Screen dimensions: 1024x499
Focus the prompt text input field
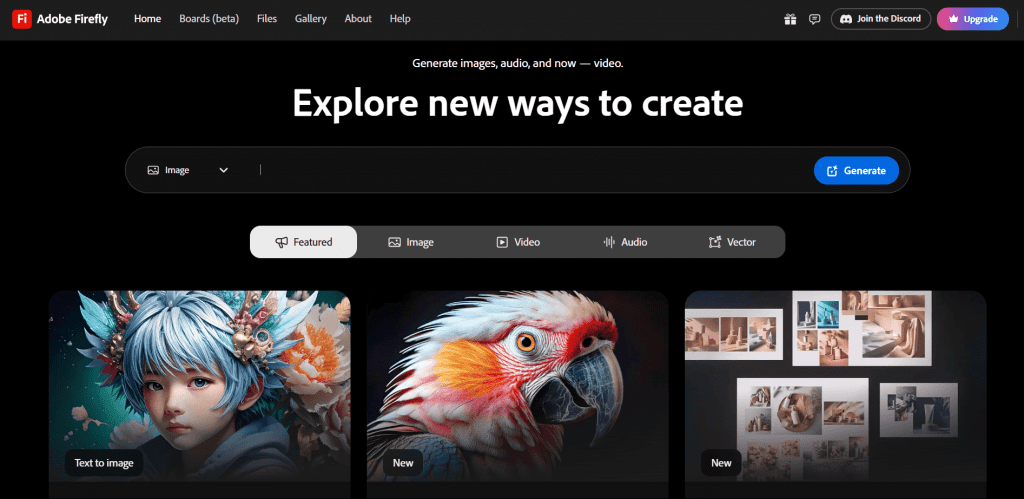pyautogui.click(x=532, y=170)
